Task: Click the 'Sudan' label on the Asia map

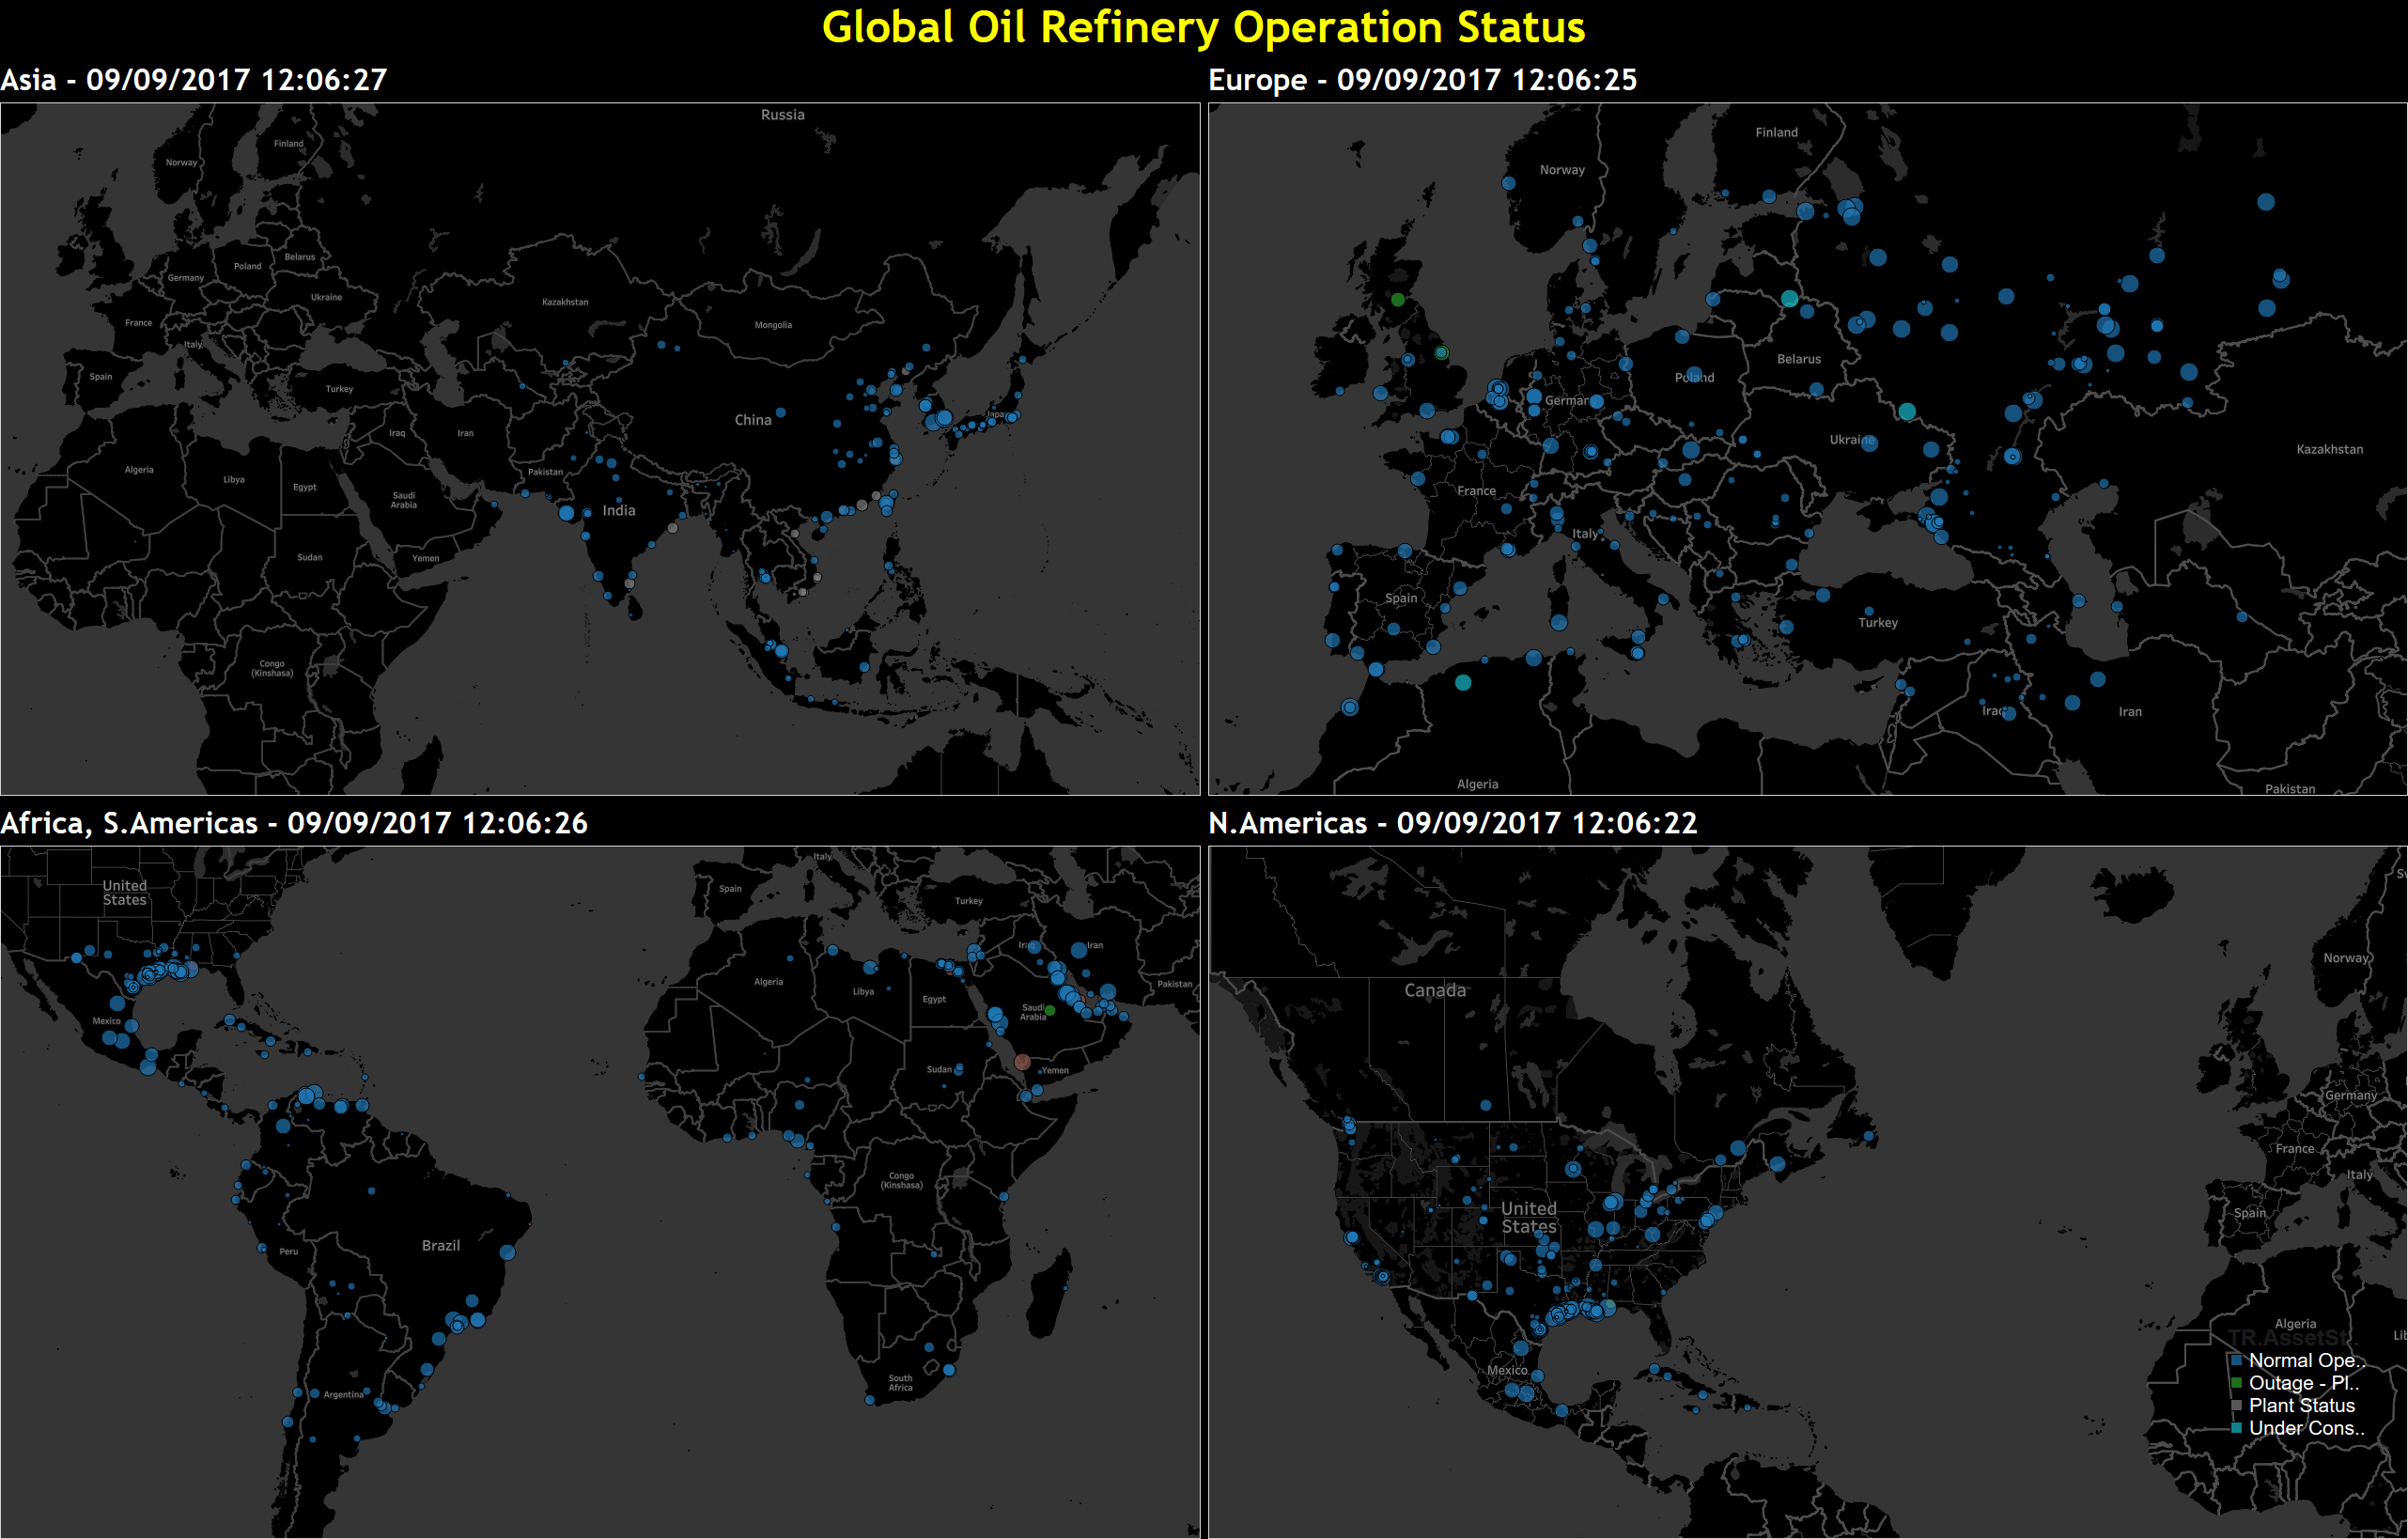Action: coord(310,557)
